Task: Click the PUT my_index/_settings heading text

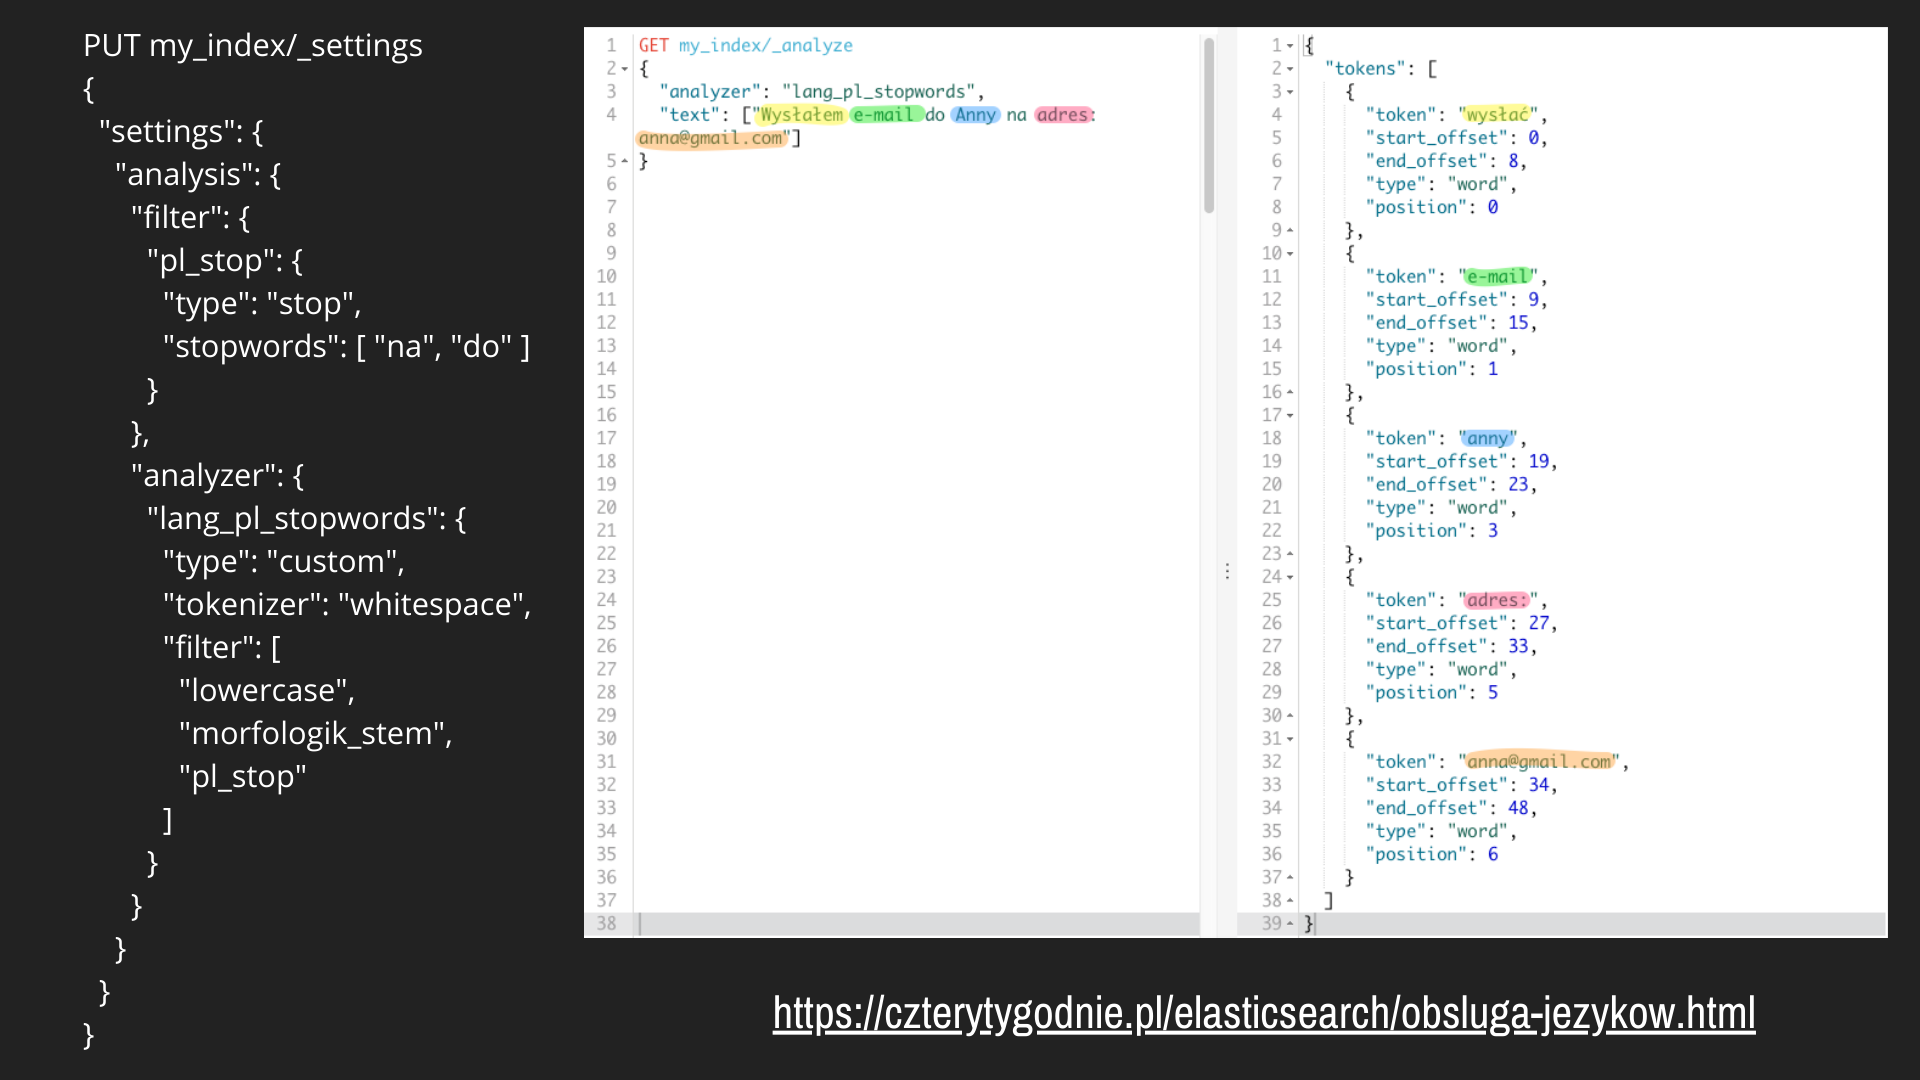Action: (253, 45)
